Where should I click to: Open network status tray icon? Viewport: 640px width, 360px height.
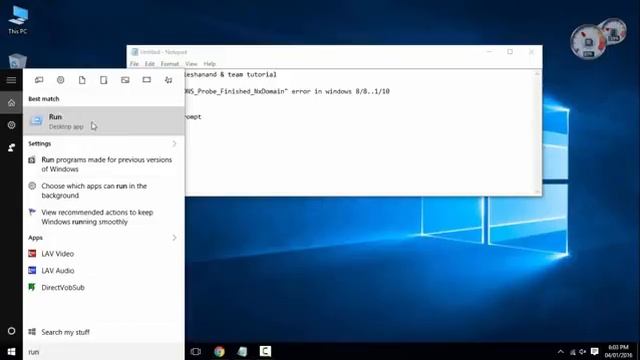[x=573, y=352]
